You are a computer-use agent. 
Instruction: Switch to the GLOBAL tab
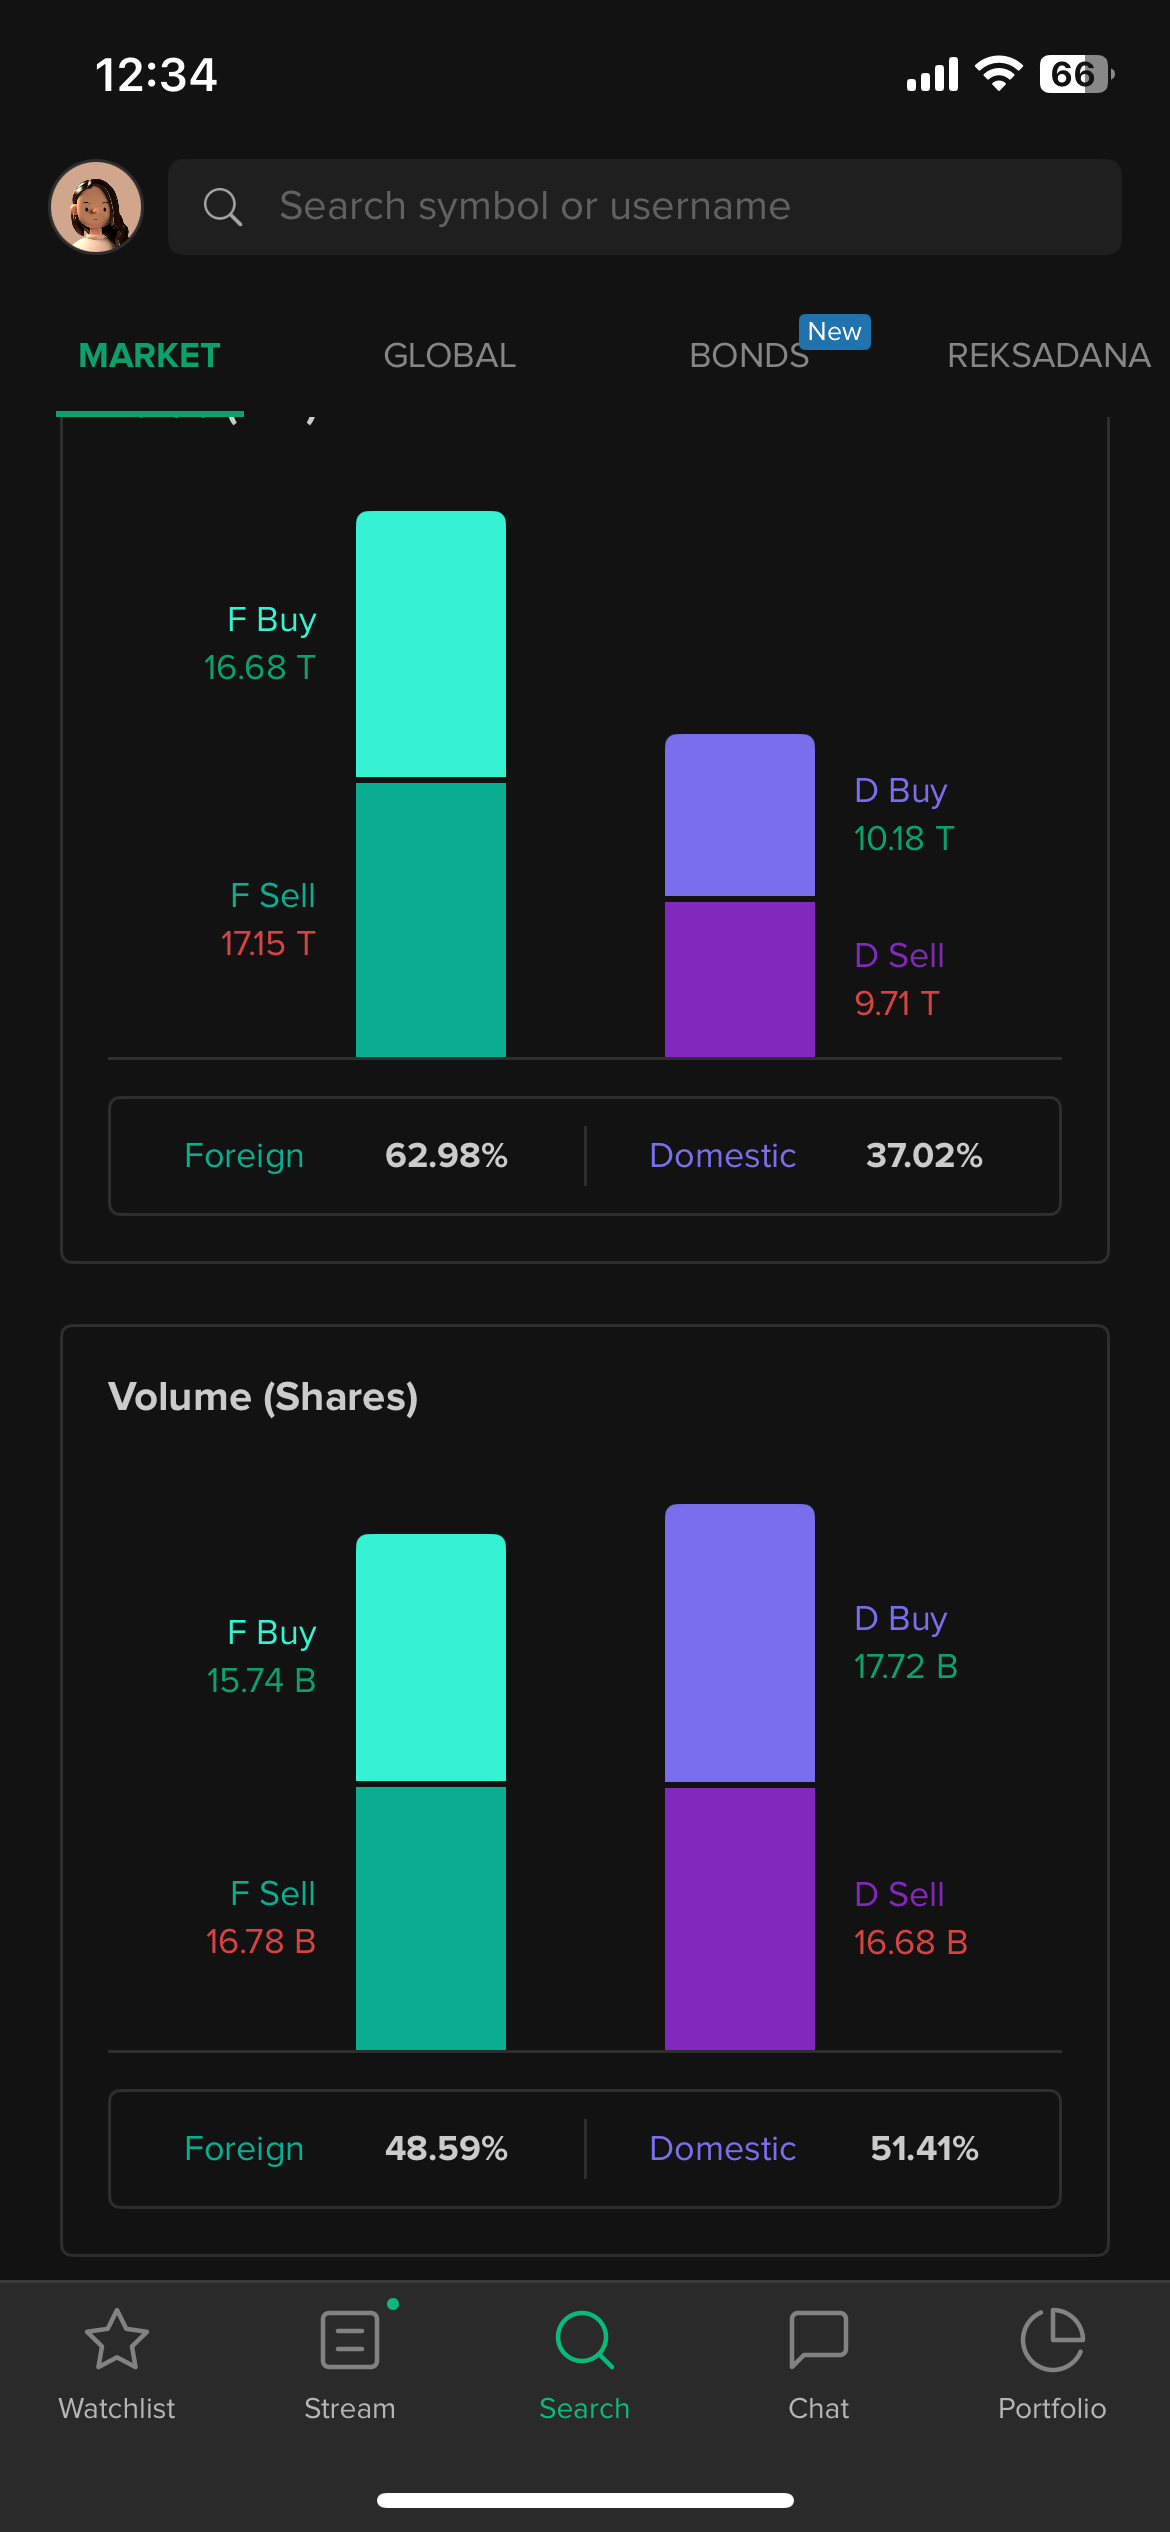click(x=450, y=356)
